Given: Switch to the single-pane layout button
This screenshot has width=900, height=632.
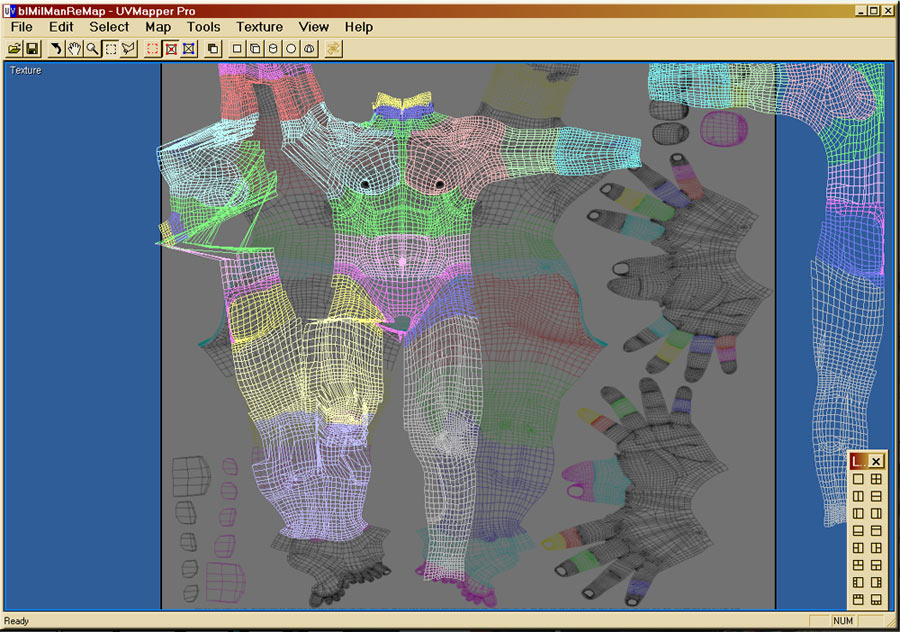Looking at the screenshot, I should (858, 479).
